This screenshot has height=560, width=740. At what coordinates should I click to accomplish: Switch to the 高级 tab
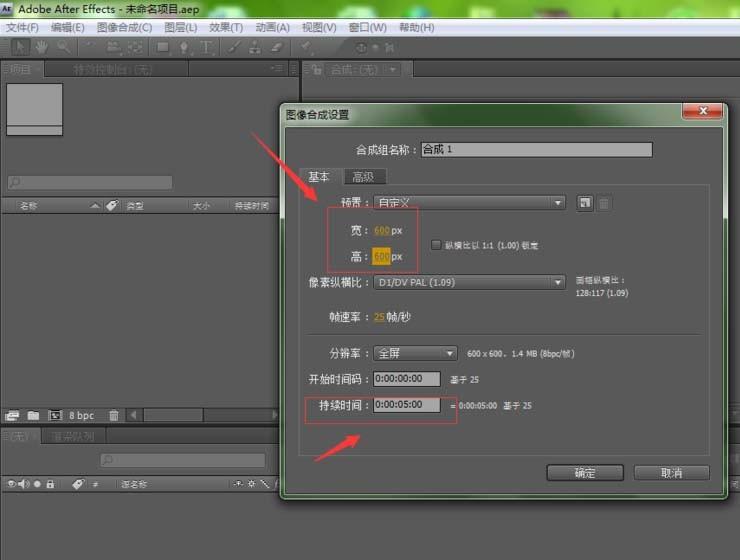(x=362, y=176)
